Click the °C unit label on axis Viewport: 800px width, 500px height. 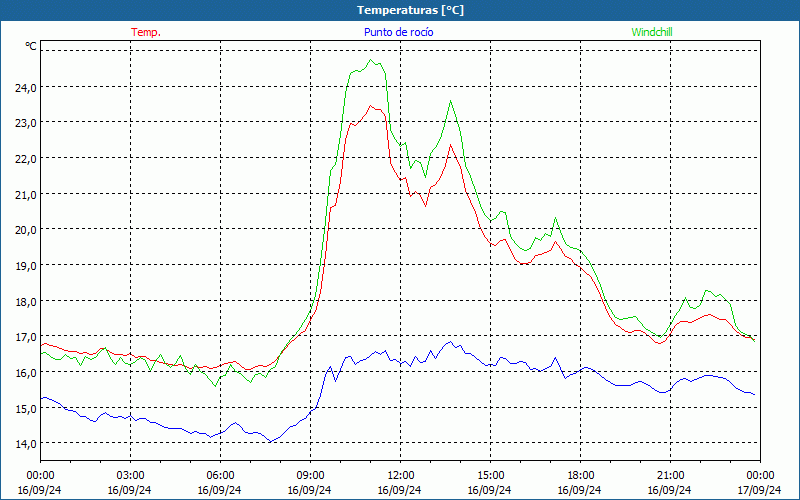(31, 46)
